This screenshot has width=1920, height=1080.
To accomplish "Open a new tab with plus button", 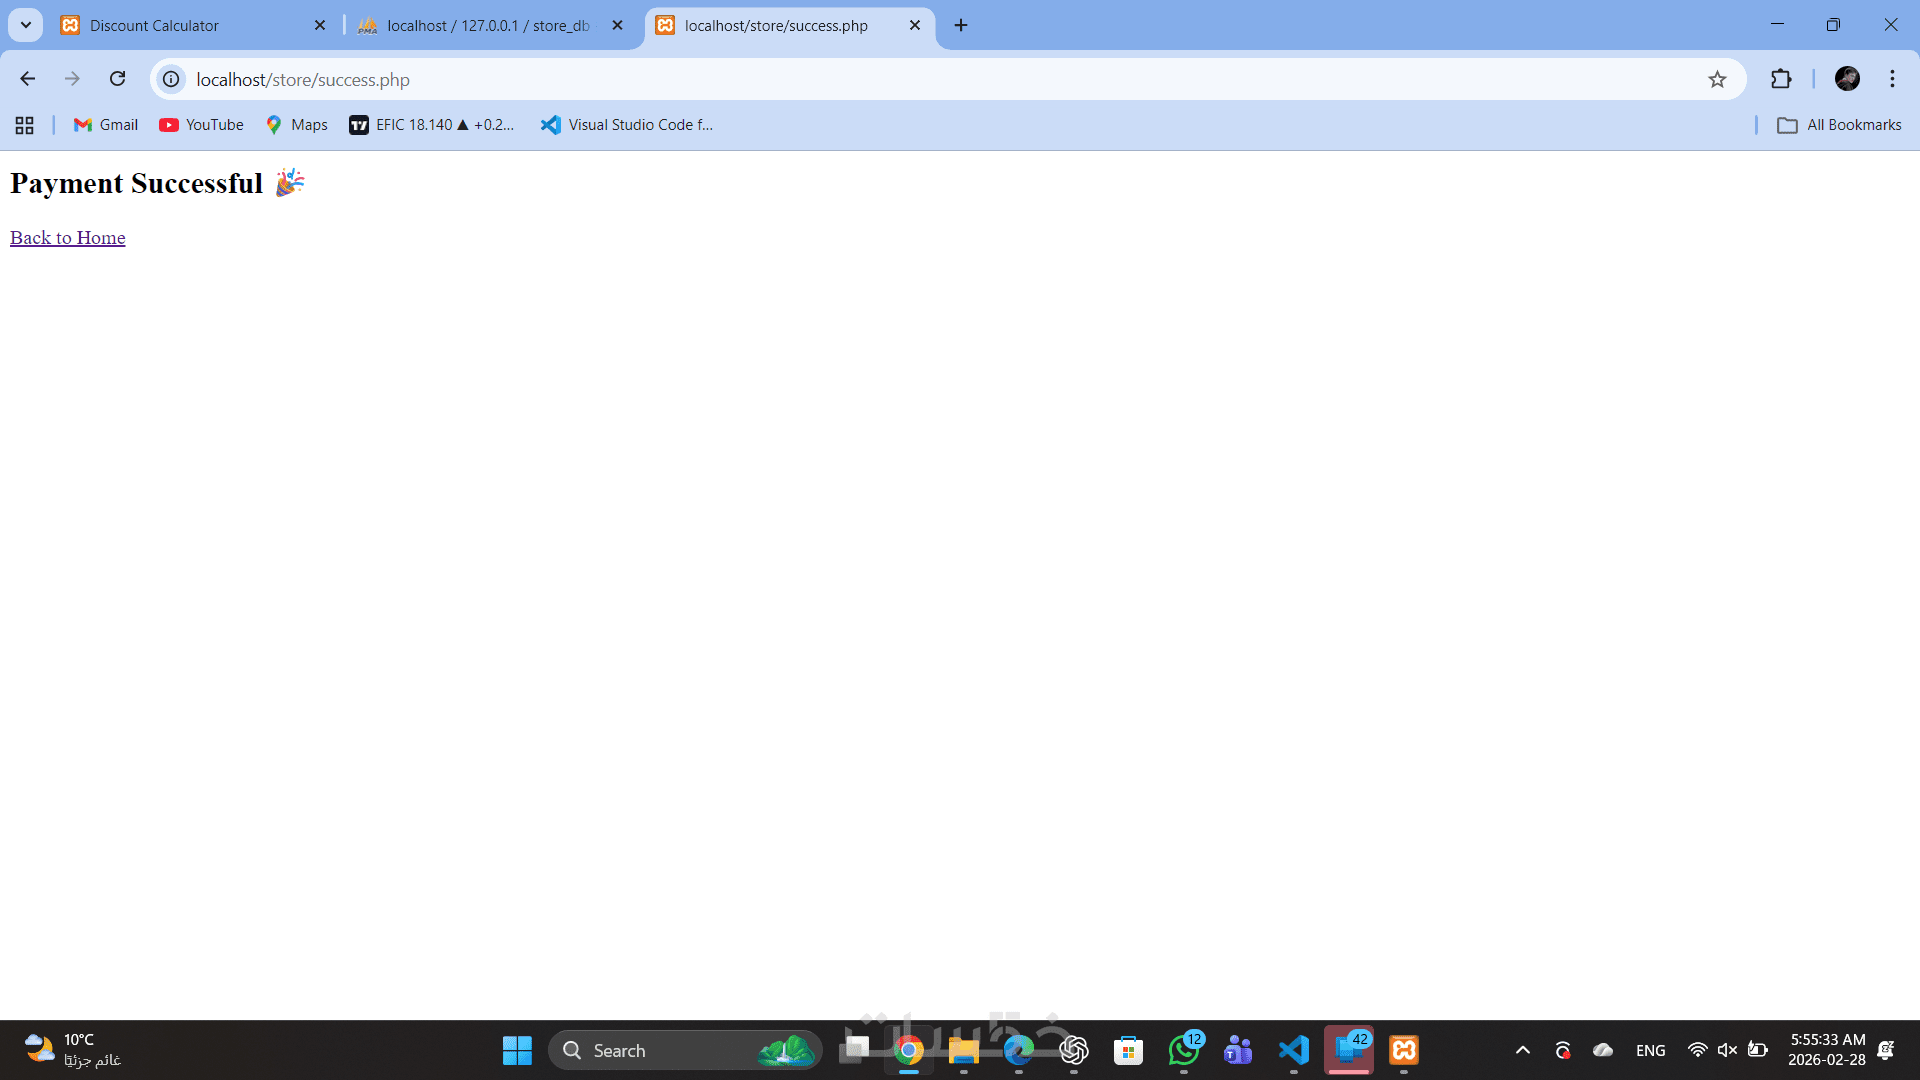I will click(961, 25).
